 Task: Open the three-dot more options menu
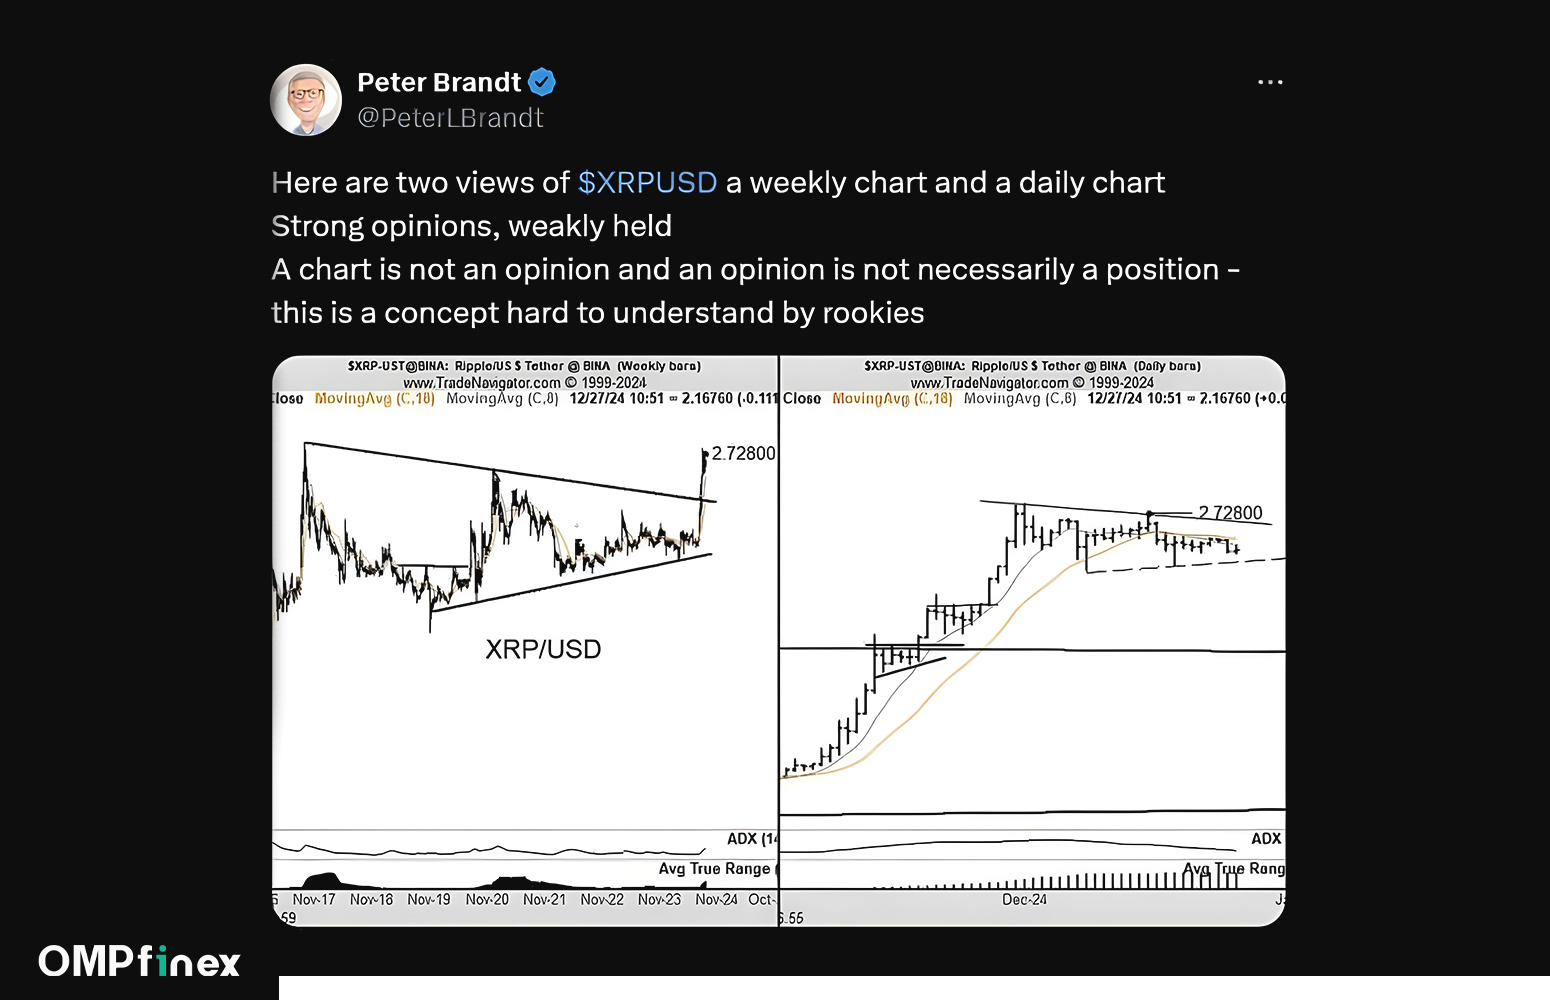[1270, 82]
